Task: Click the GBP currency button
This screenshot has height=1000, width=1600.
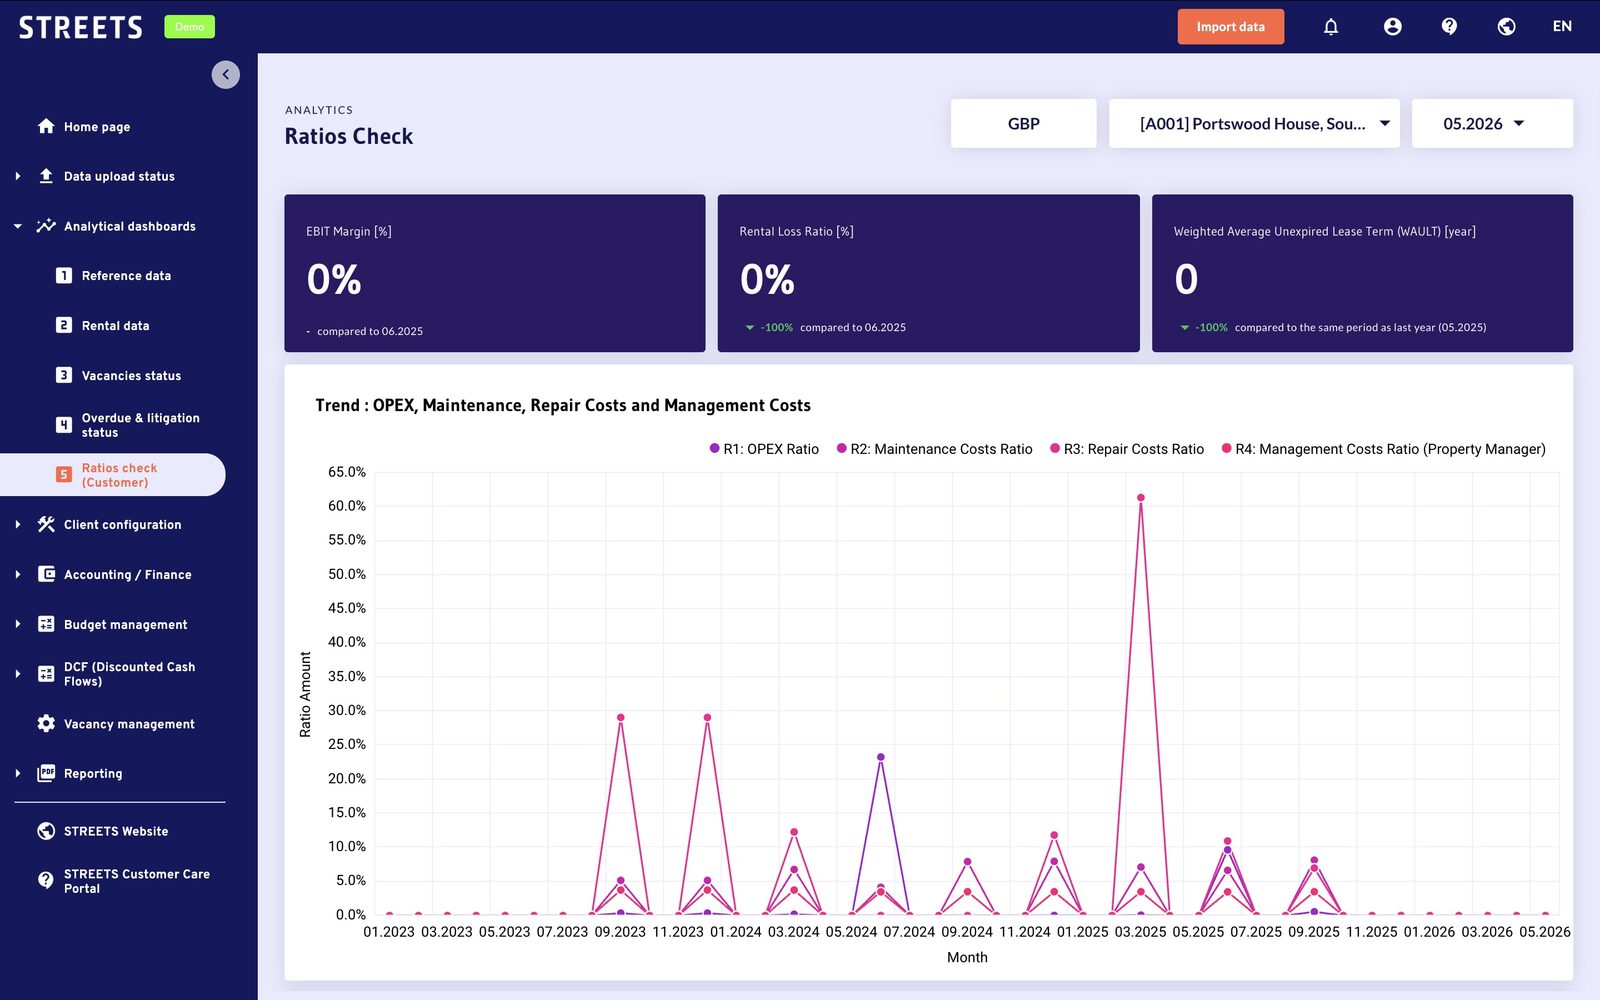Action: (x=1023, y=123)
